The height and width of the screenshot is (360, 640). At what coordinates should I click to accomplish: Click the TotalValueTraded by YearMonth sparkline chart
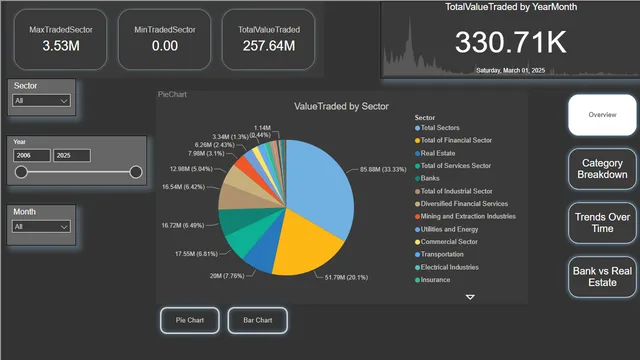click(511, 39)
